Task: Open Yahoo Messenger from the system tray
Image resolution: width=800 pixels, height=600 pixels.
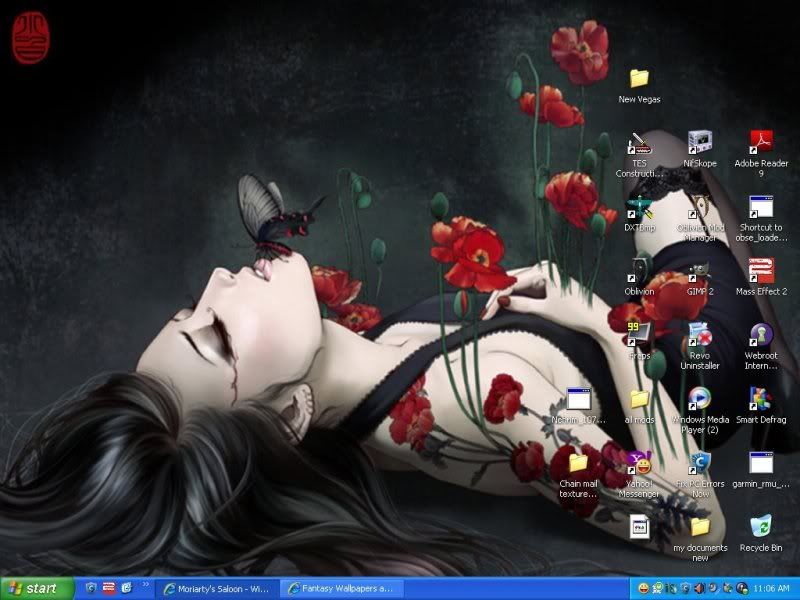Action: pyautogui.click(x=645, y=588)
